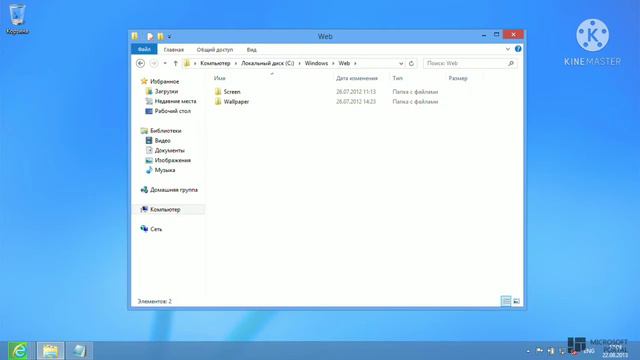
Task: Click the New folder quick access icon
Action: (x=160, y=36)
